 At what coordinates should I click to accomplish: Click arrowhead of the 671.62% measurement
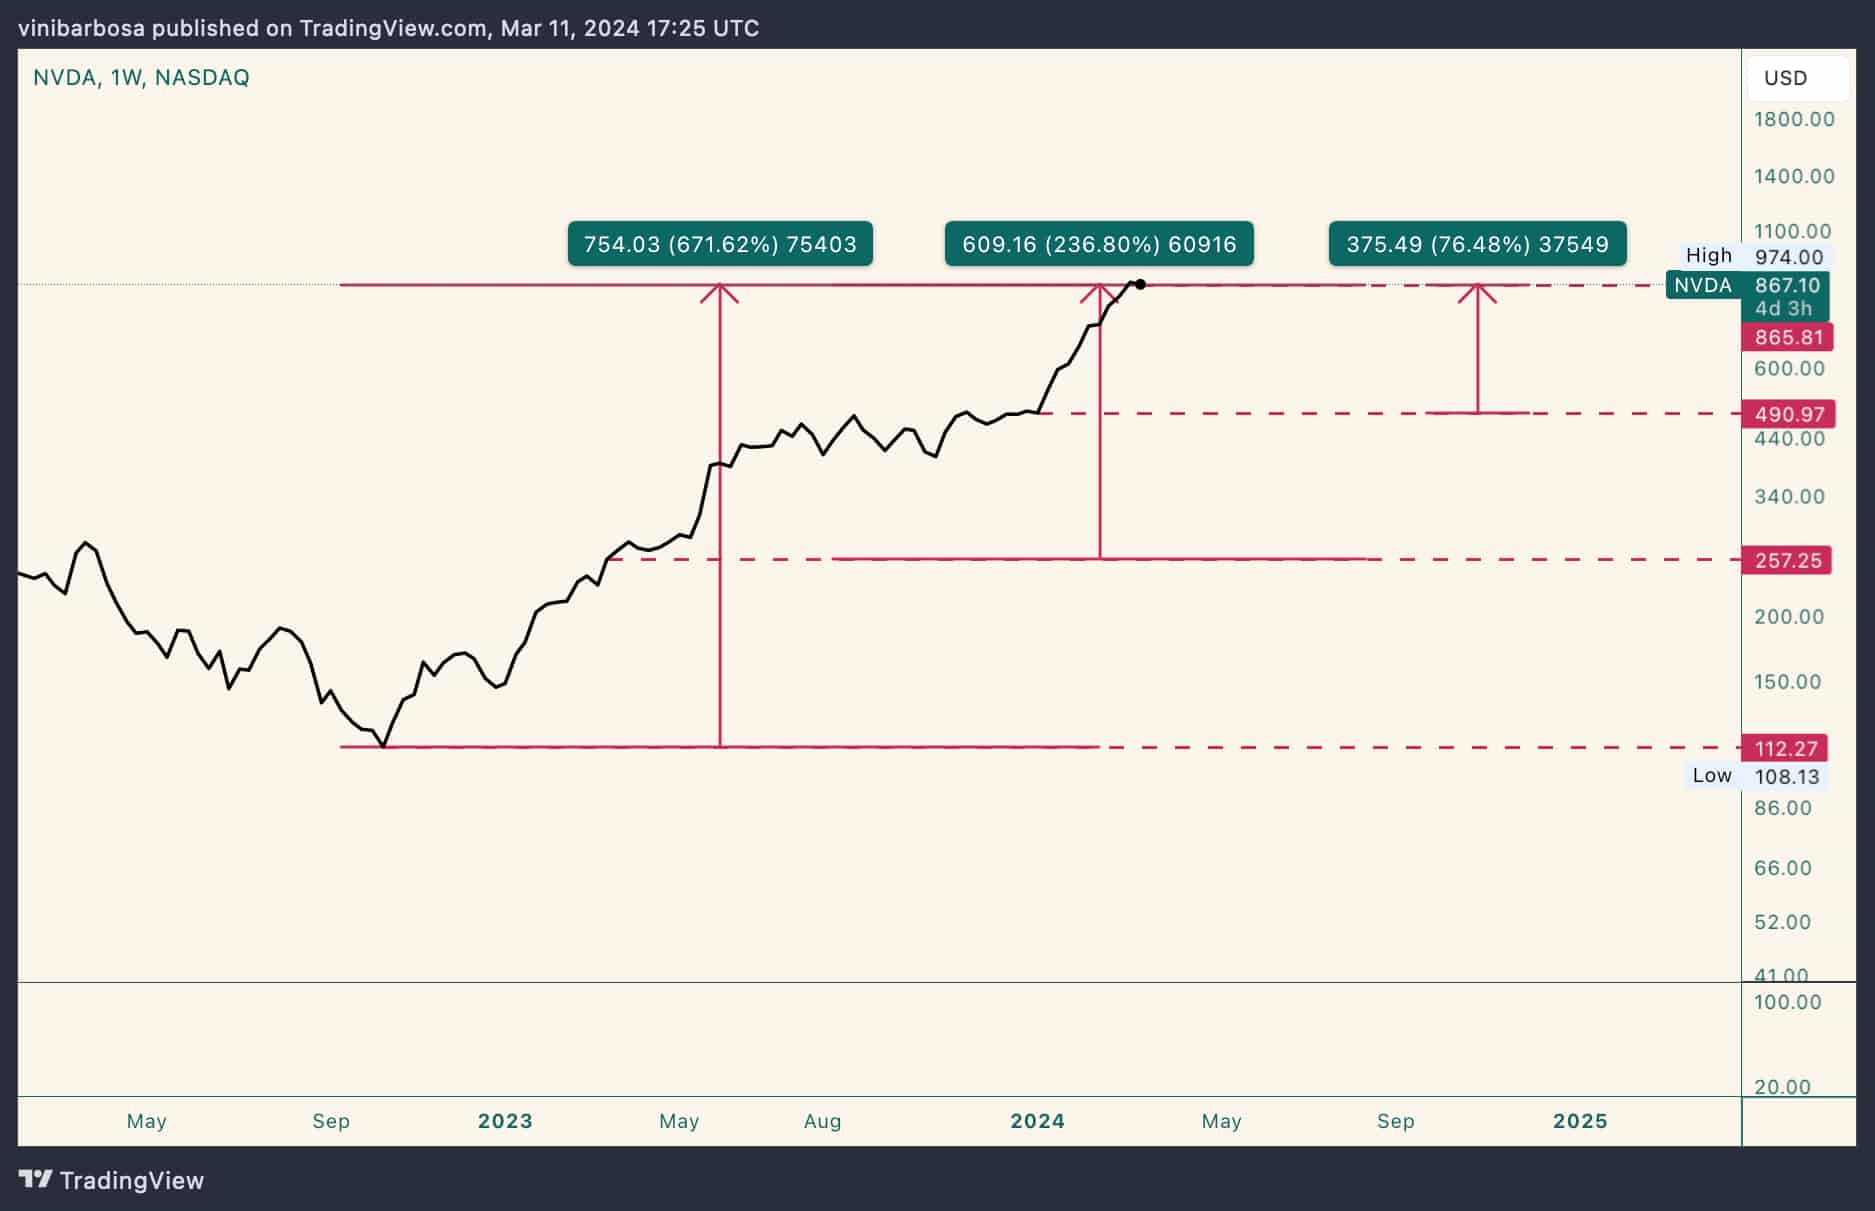tap(720, 292)
